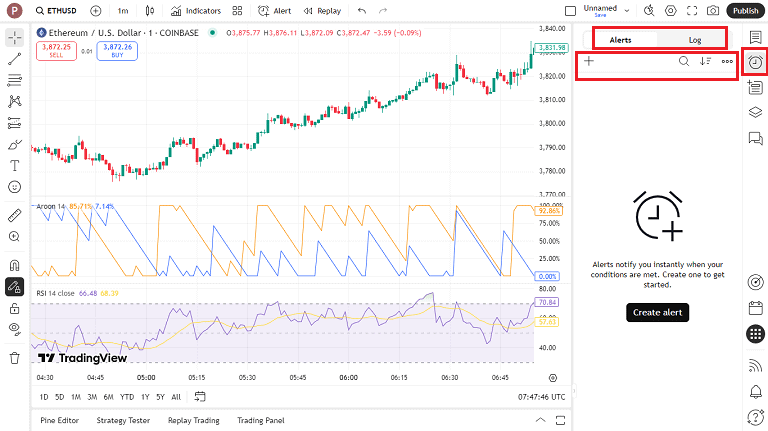
Task: Open the candlestick chart type selector
Action: pos(150,11)
